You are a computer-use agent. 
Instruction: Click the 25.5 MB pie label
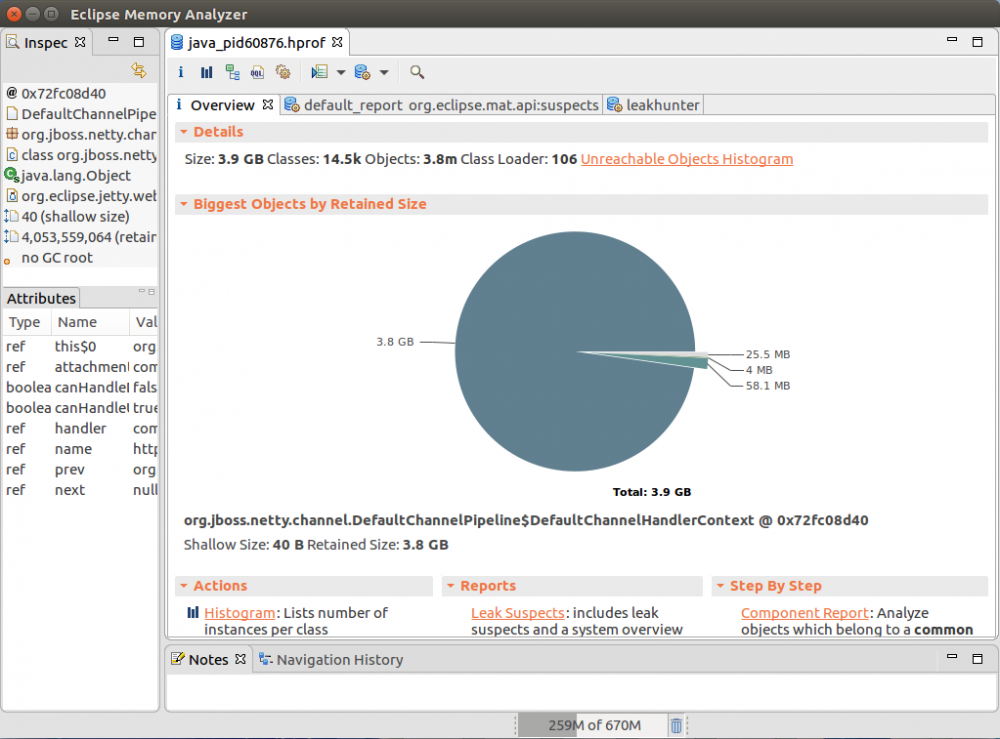tap(768, 355)
